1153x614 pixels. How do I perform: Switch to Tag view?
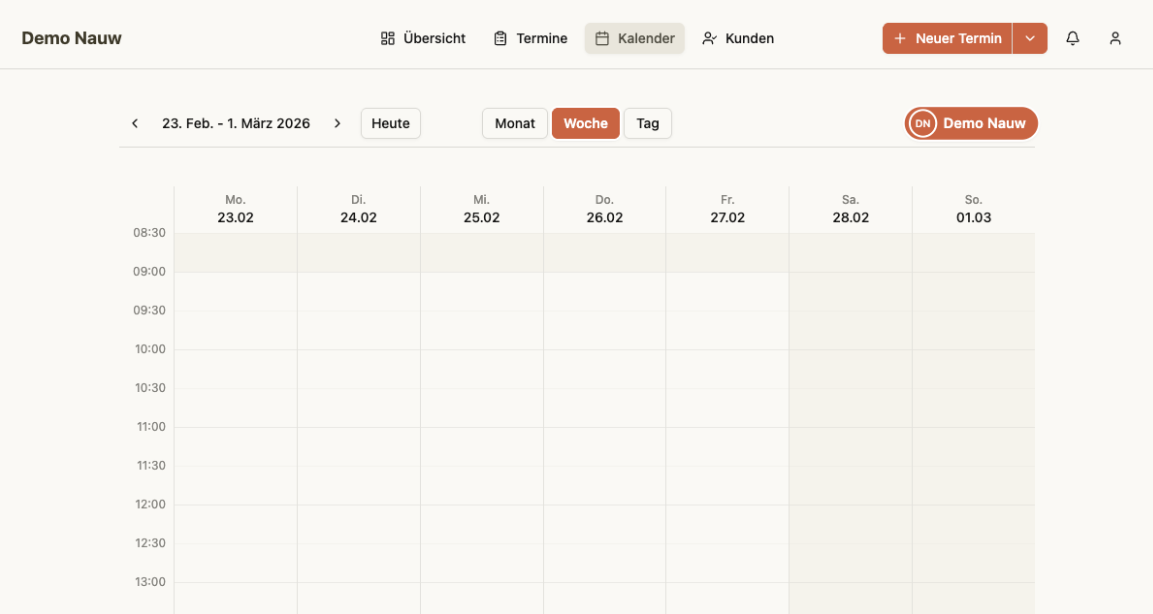(648, 124)
